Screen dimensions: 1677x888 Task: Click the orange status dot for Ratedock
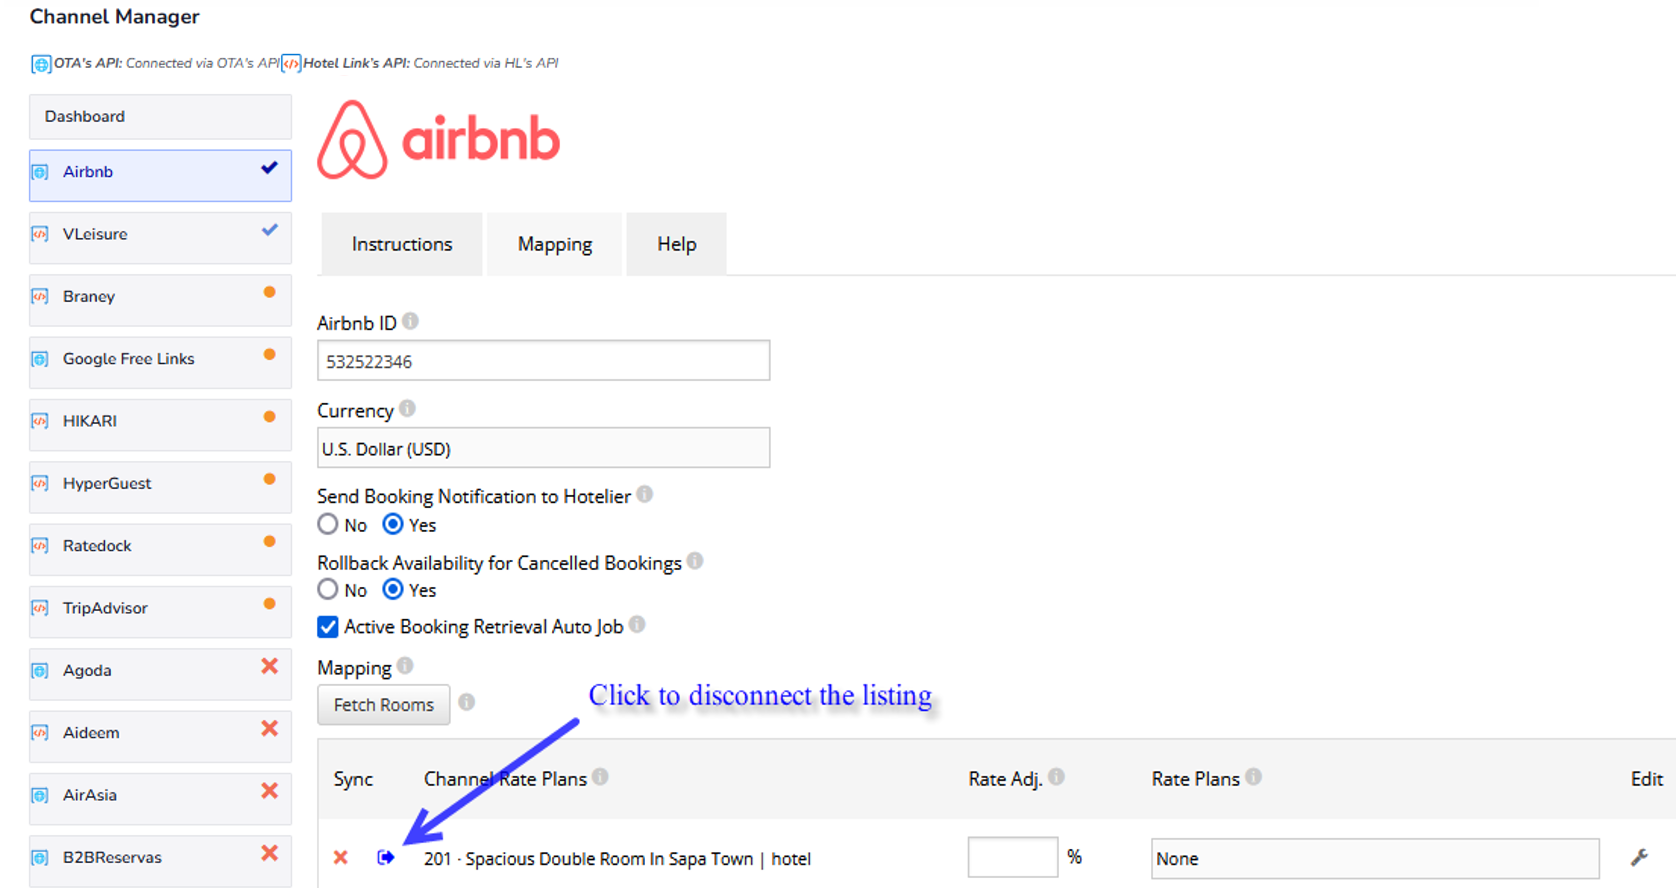269,541
